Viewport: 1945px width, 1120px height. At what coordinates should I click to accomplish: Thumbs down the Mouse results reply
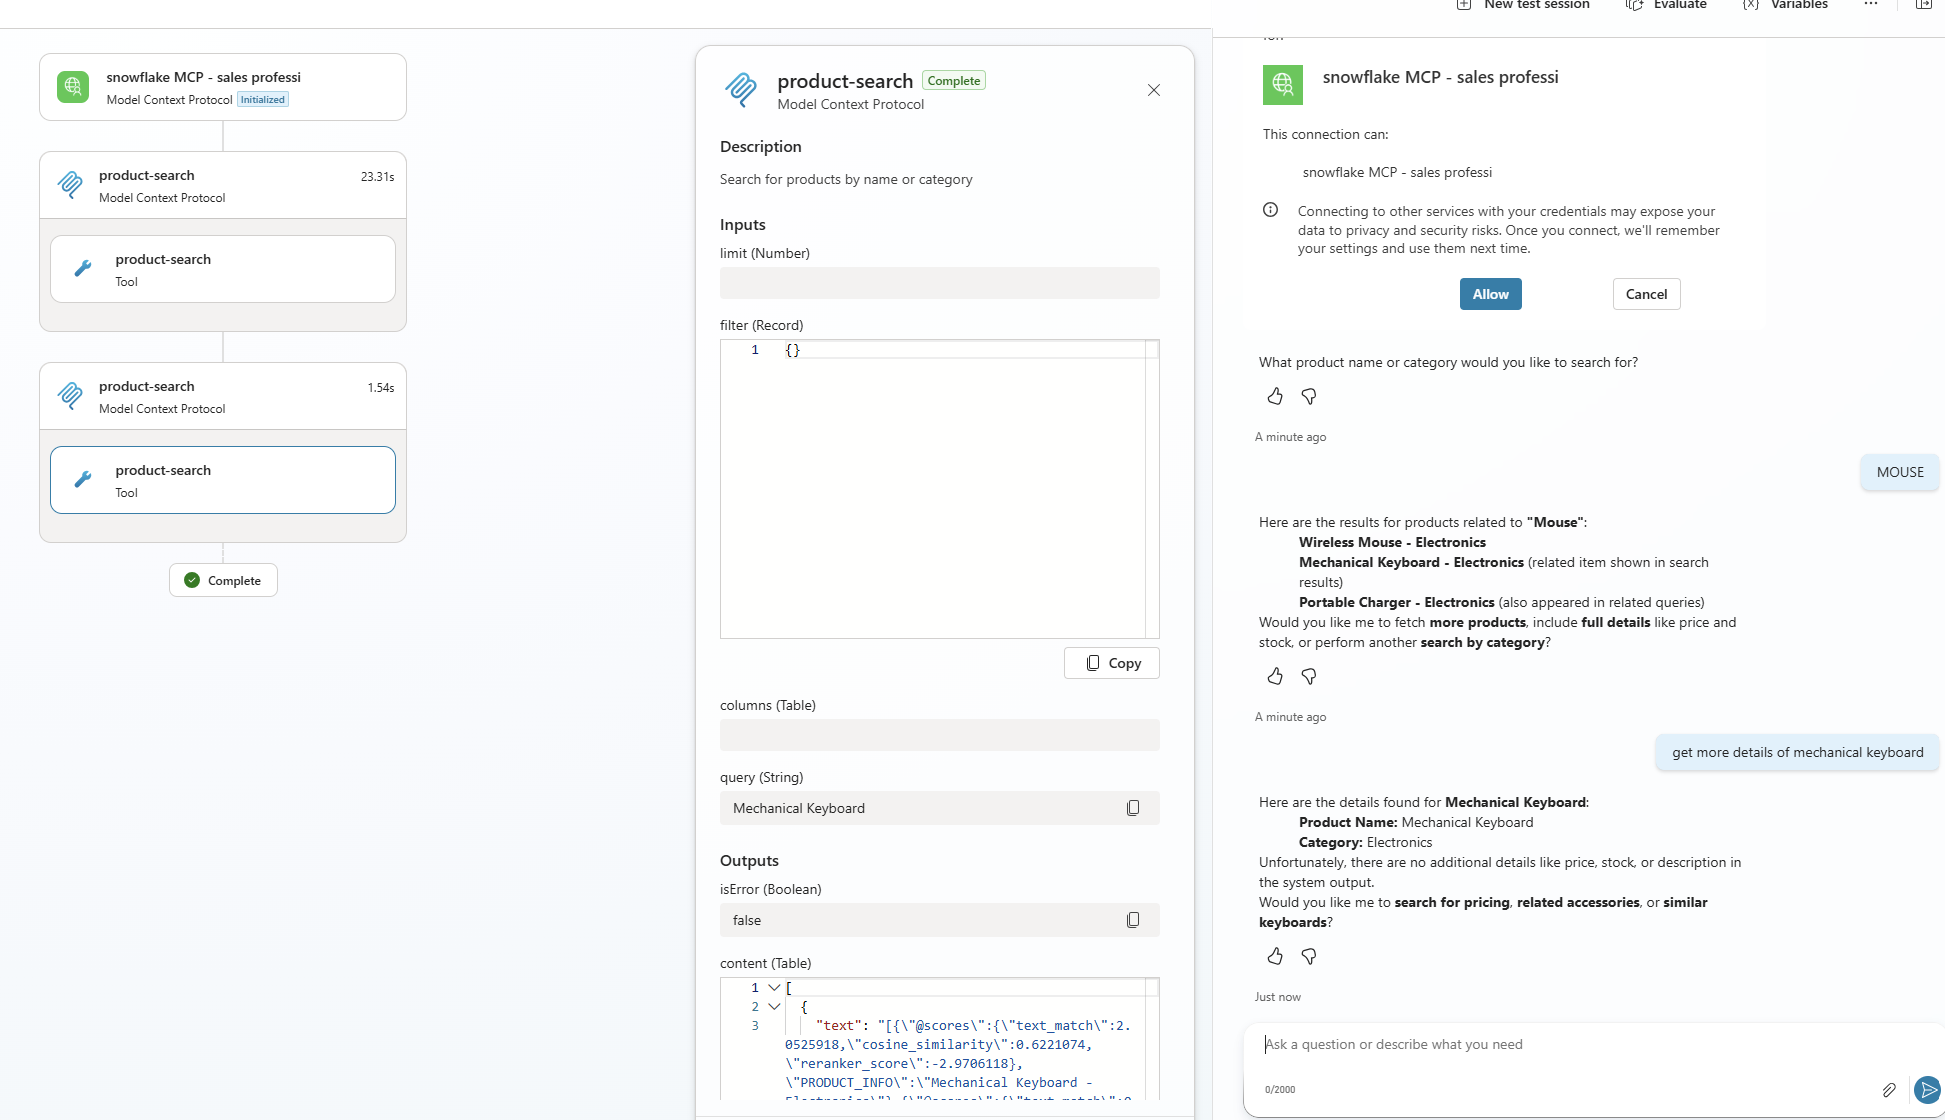point(1309,677)
